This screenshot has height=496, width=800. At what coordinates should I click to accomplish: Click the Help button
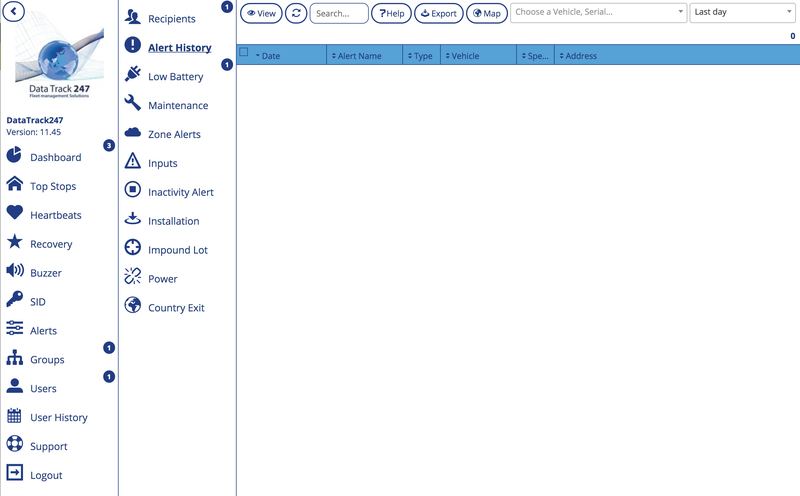(x=391, y=13)
